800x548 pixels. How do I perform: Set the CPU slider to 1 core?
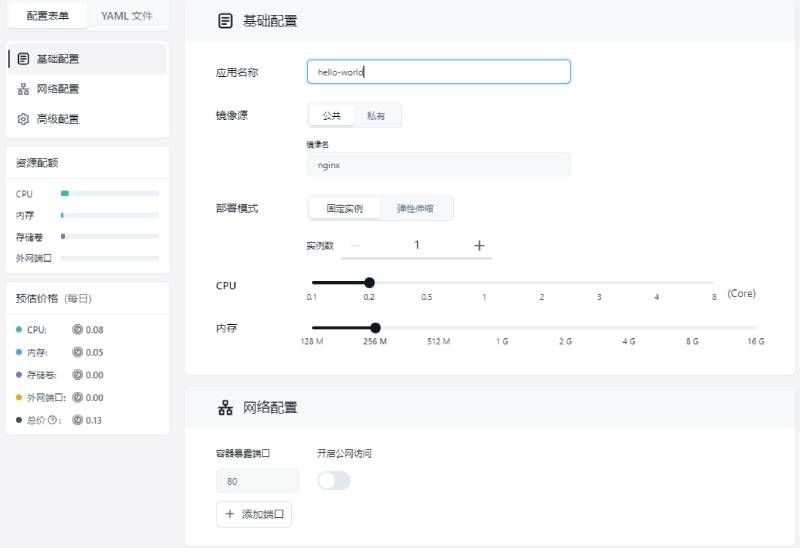click(484, 283)
